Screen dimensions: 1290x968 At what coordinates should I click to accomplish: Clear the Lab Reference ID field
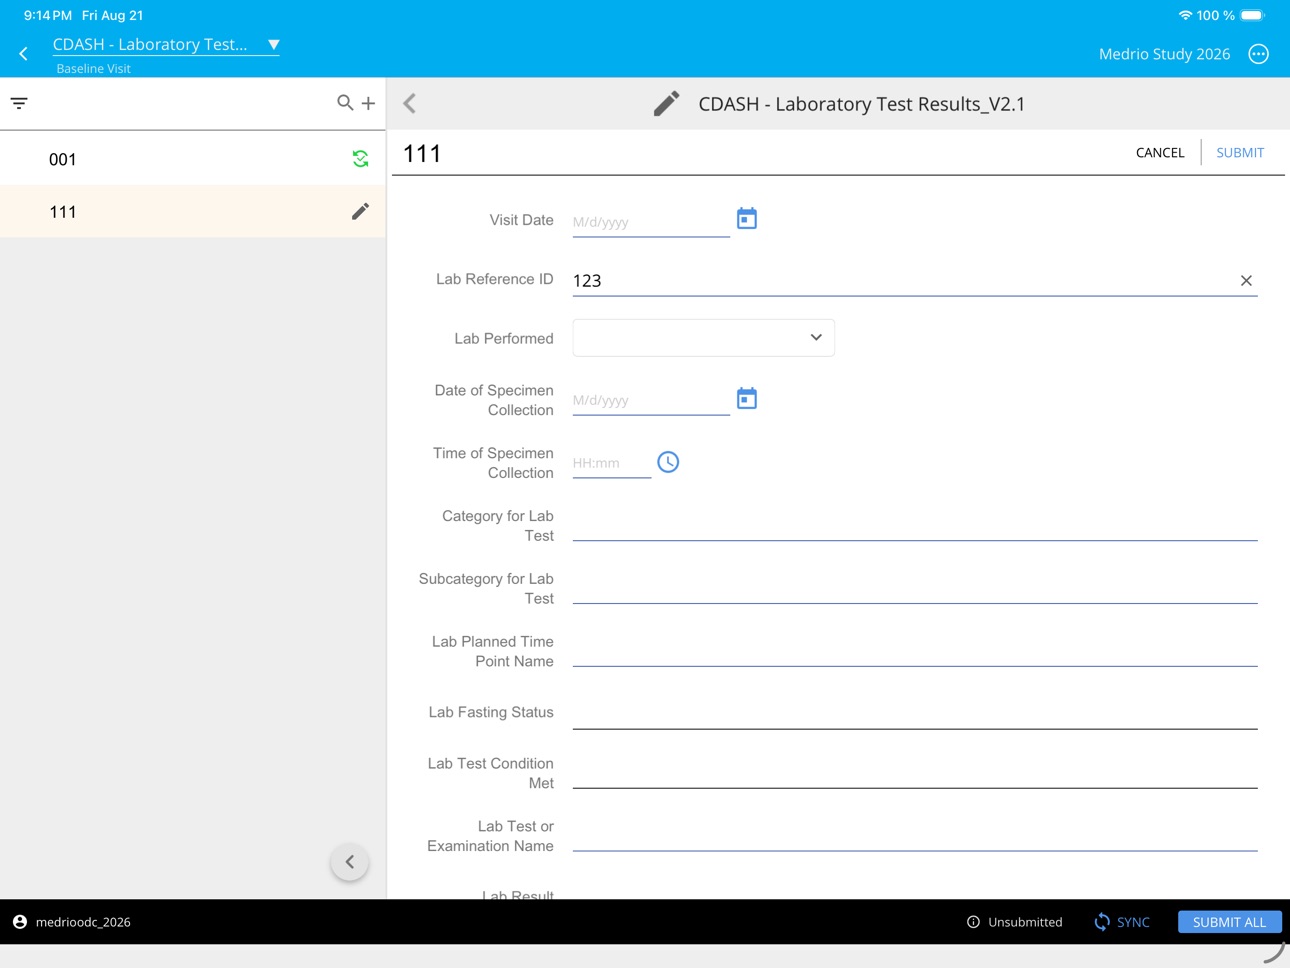pyautogui.click(x=1246, y=281)
